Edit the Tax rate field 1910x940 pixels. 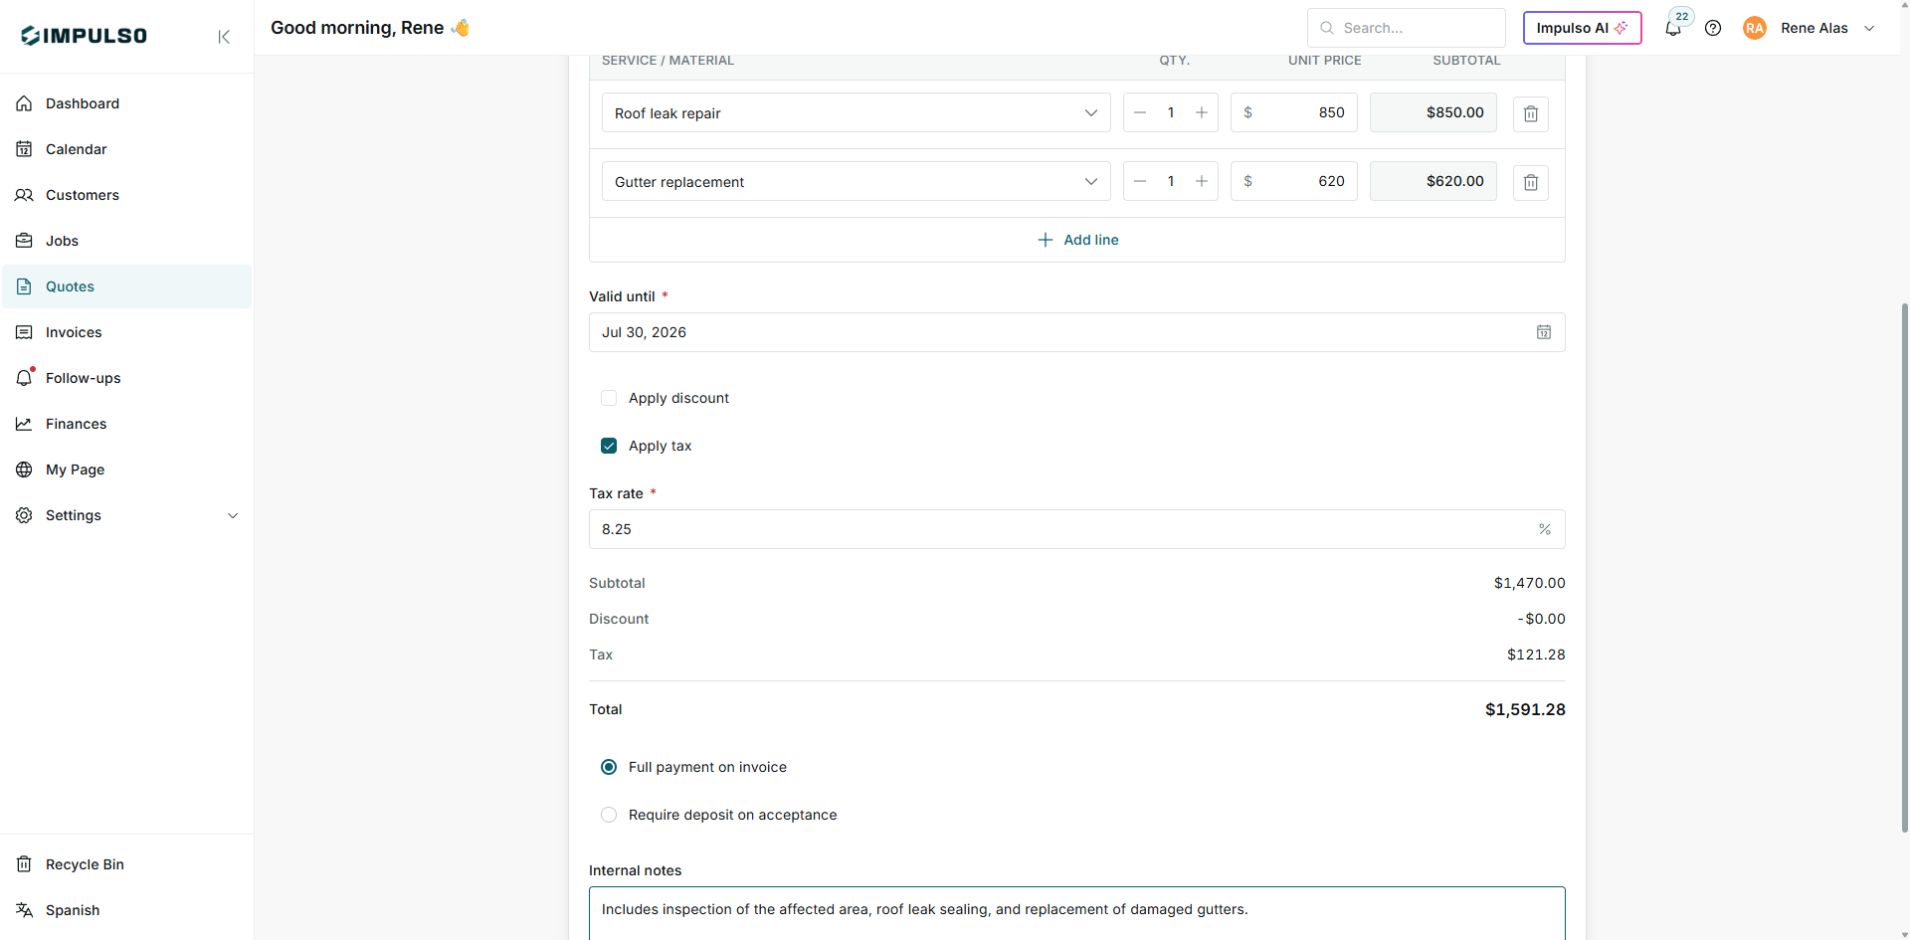1077,529
